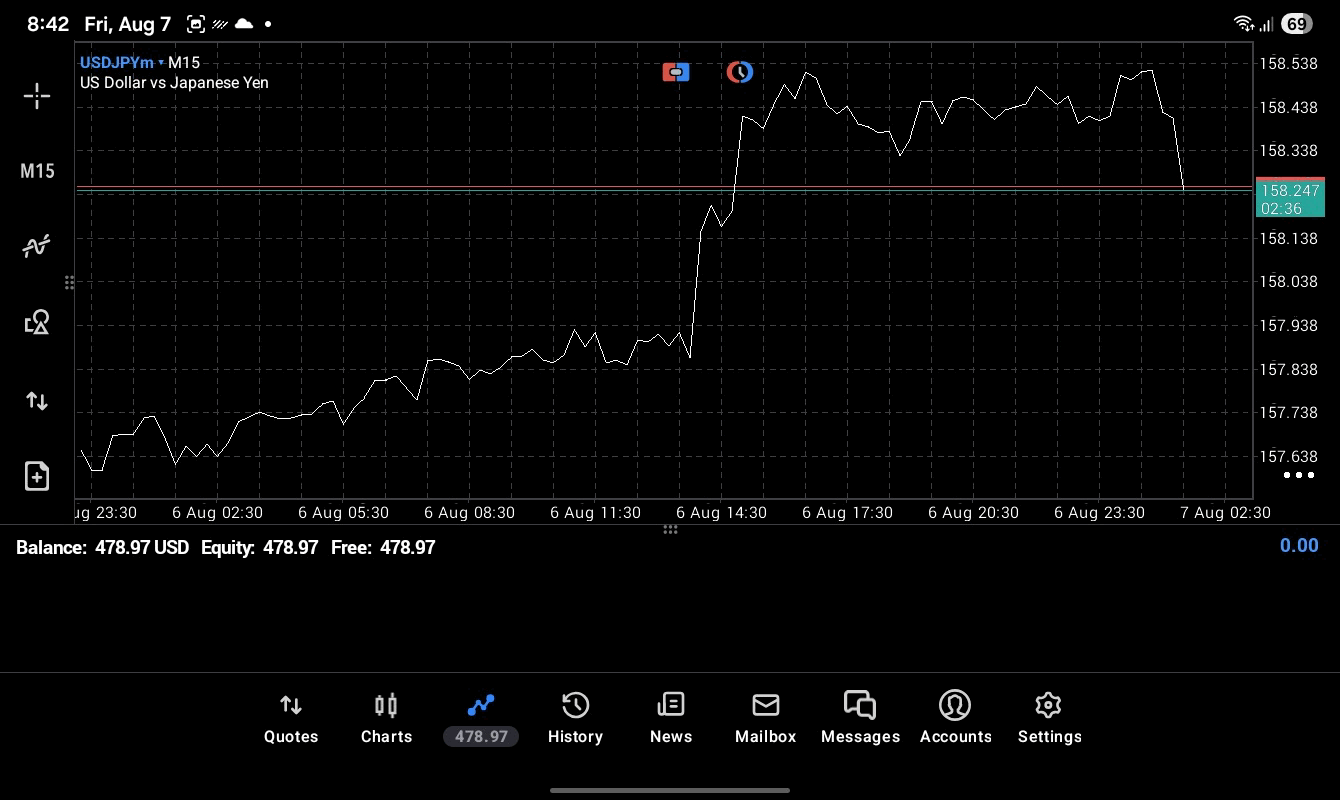
Task: Tap the 158.038 price axis label
Action: pyautogui.click(x=1288, y=281)
